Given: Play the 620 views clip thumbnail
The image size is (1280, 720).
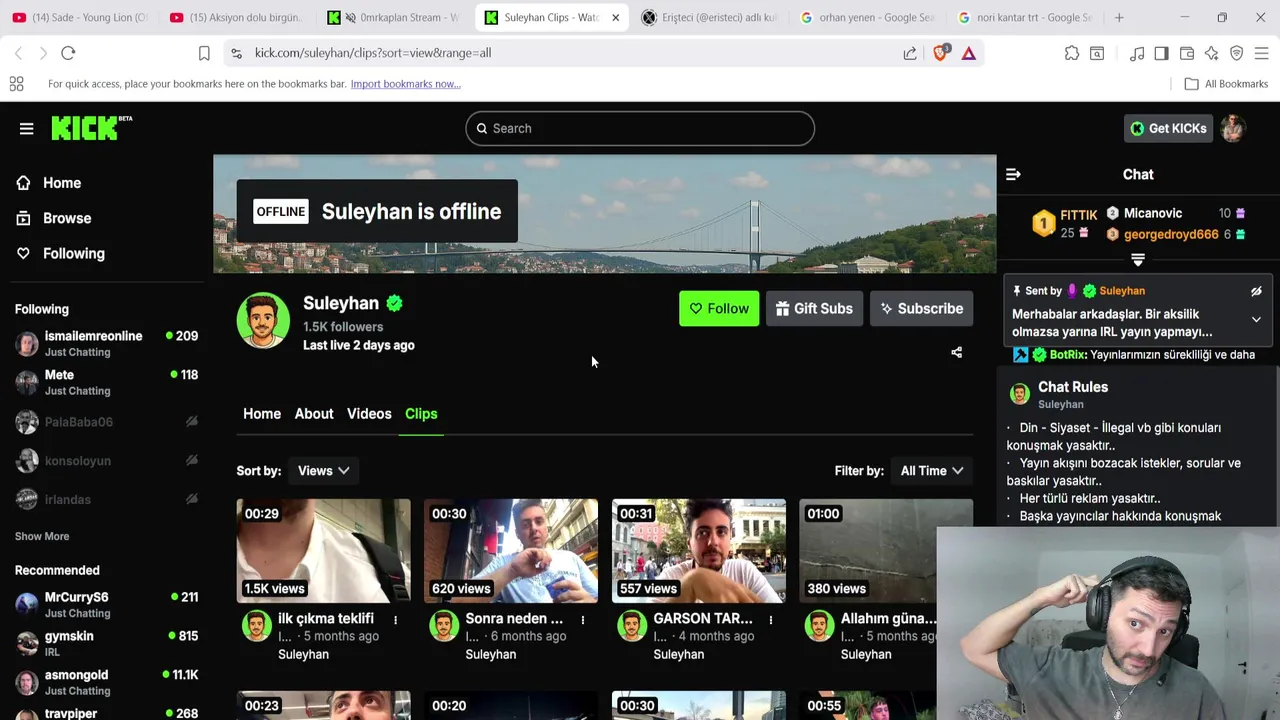Looking at the screenshot, I should [x=511, y=551].
